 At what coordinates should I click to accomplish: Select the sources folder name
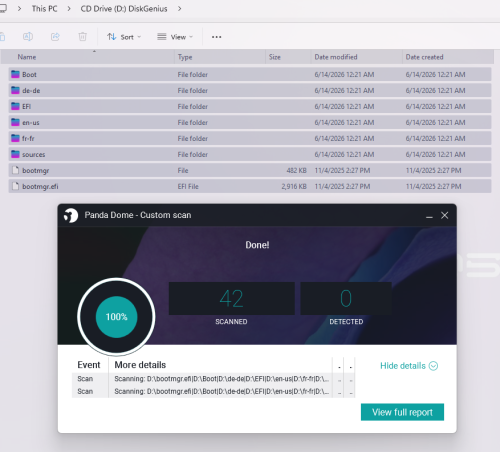point(34,154)
